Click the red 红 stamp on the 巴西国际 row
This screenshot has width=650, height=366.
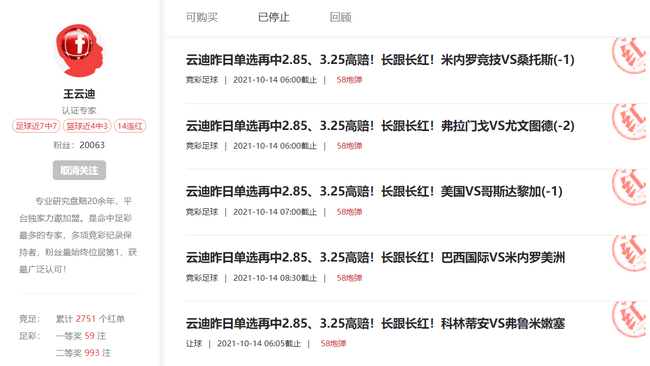point(629,254)
